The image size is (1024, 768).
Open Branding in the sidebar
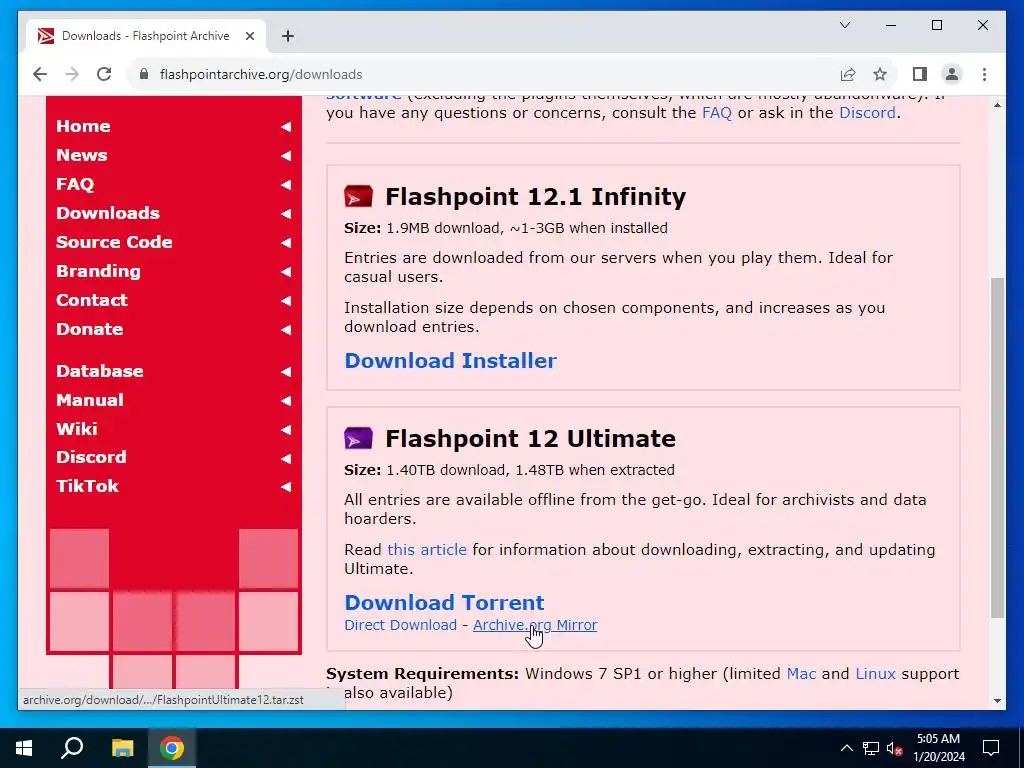coord(99,271)
